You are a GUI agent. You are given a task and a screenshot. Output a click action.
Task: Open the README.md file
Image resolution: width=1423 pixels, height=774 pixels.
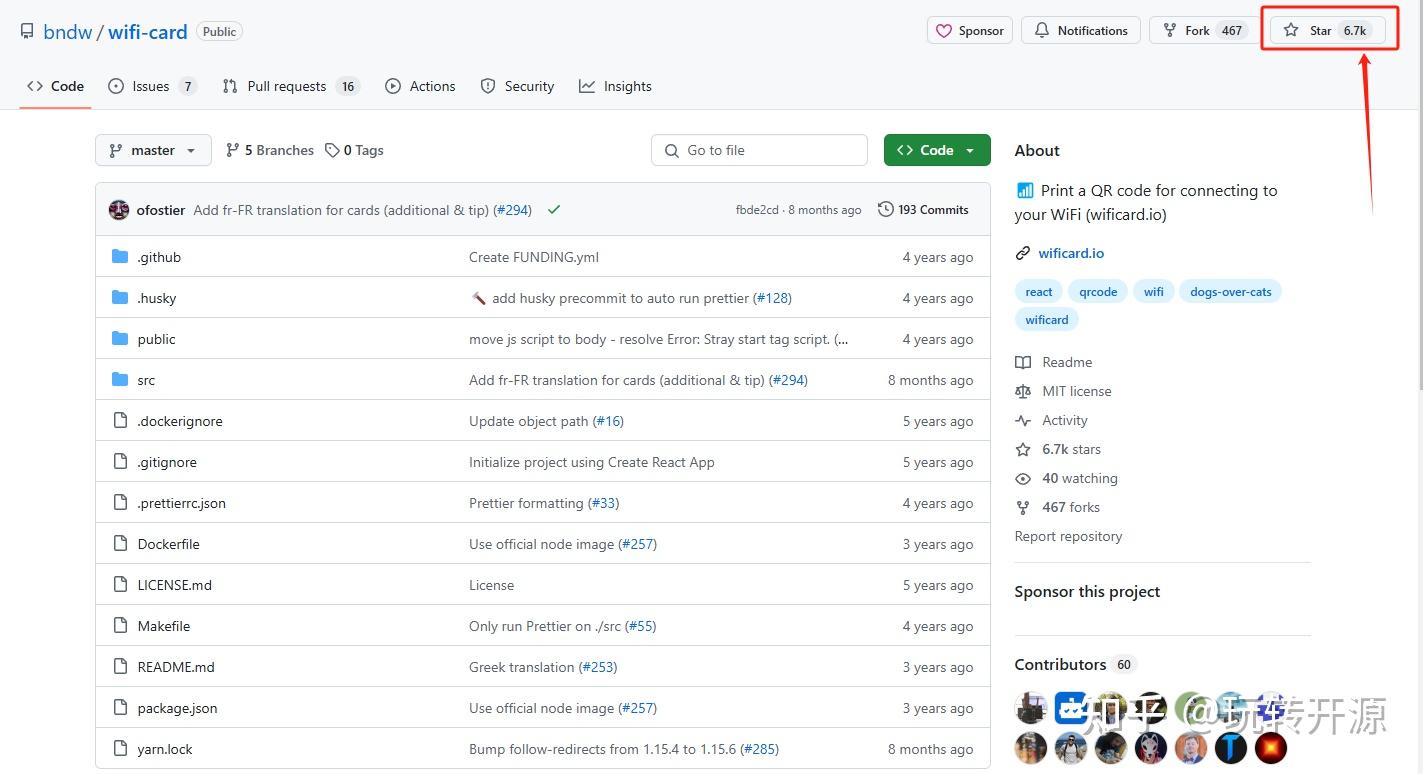point(176,667)
